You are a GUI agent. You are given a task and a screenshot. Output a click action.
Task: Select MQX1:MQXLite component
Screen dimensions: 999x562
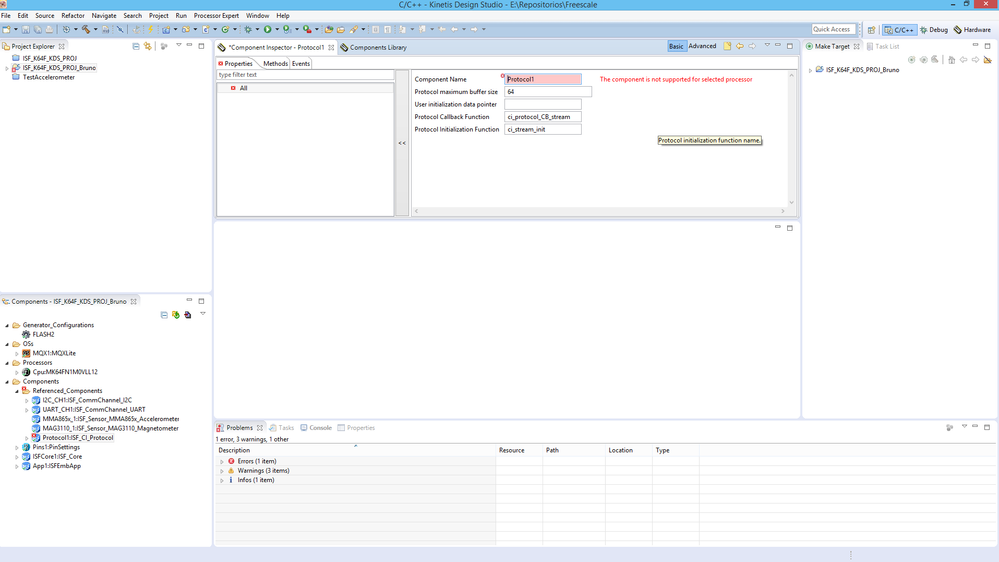click(54, 353)
